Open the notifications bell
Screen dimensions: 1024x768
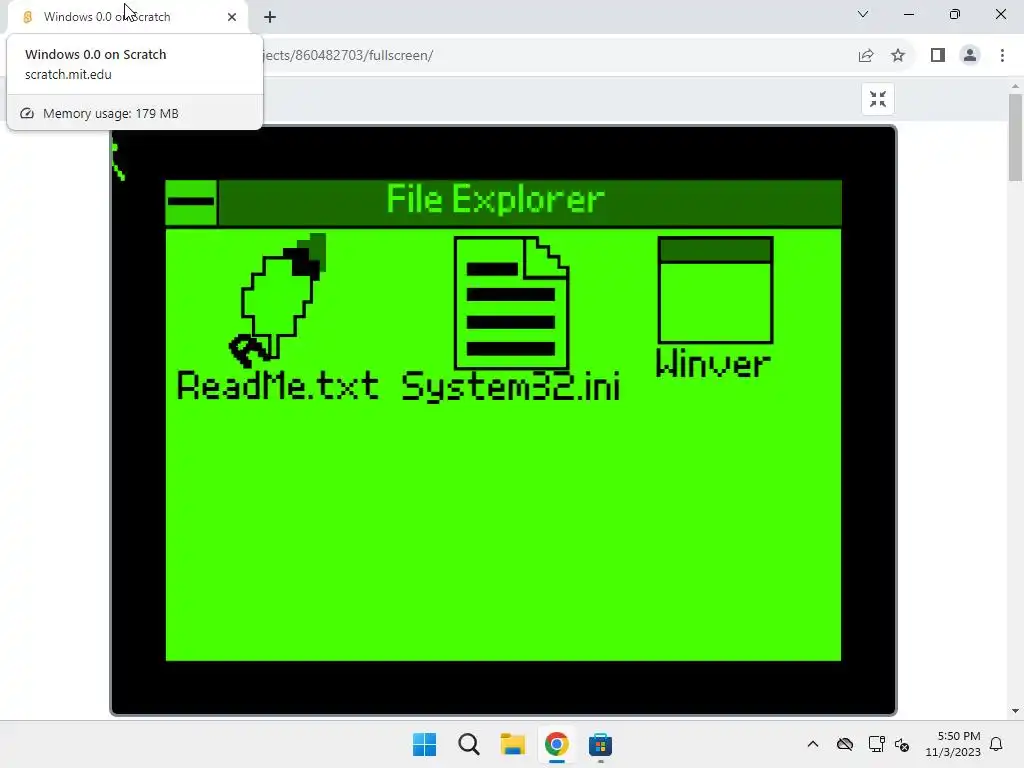coord(996,744)
